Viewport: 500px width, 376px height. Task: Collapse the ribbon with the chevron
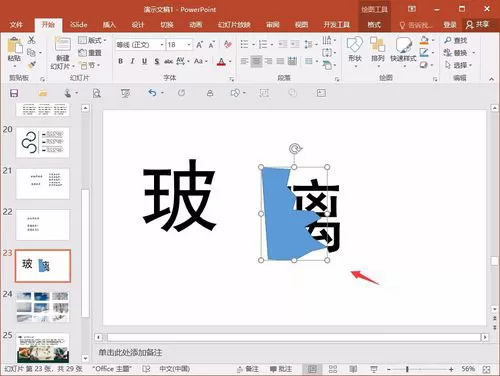[x=491, y=79]
